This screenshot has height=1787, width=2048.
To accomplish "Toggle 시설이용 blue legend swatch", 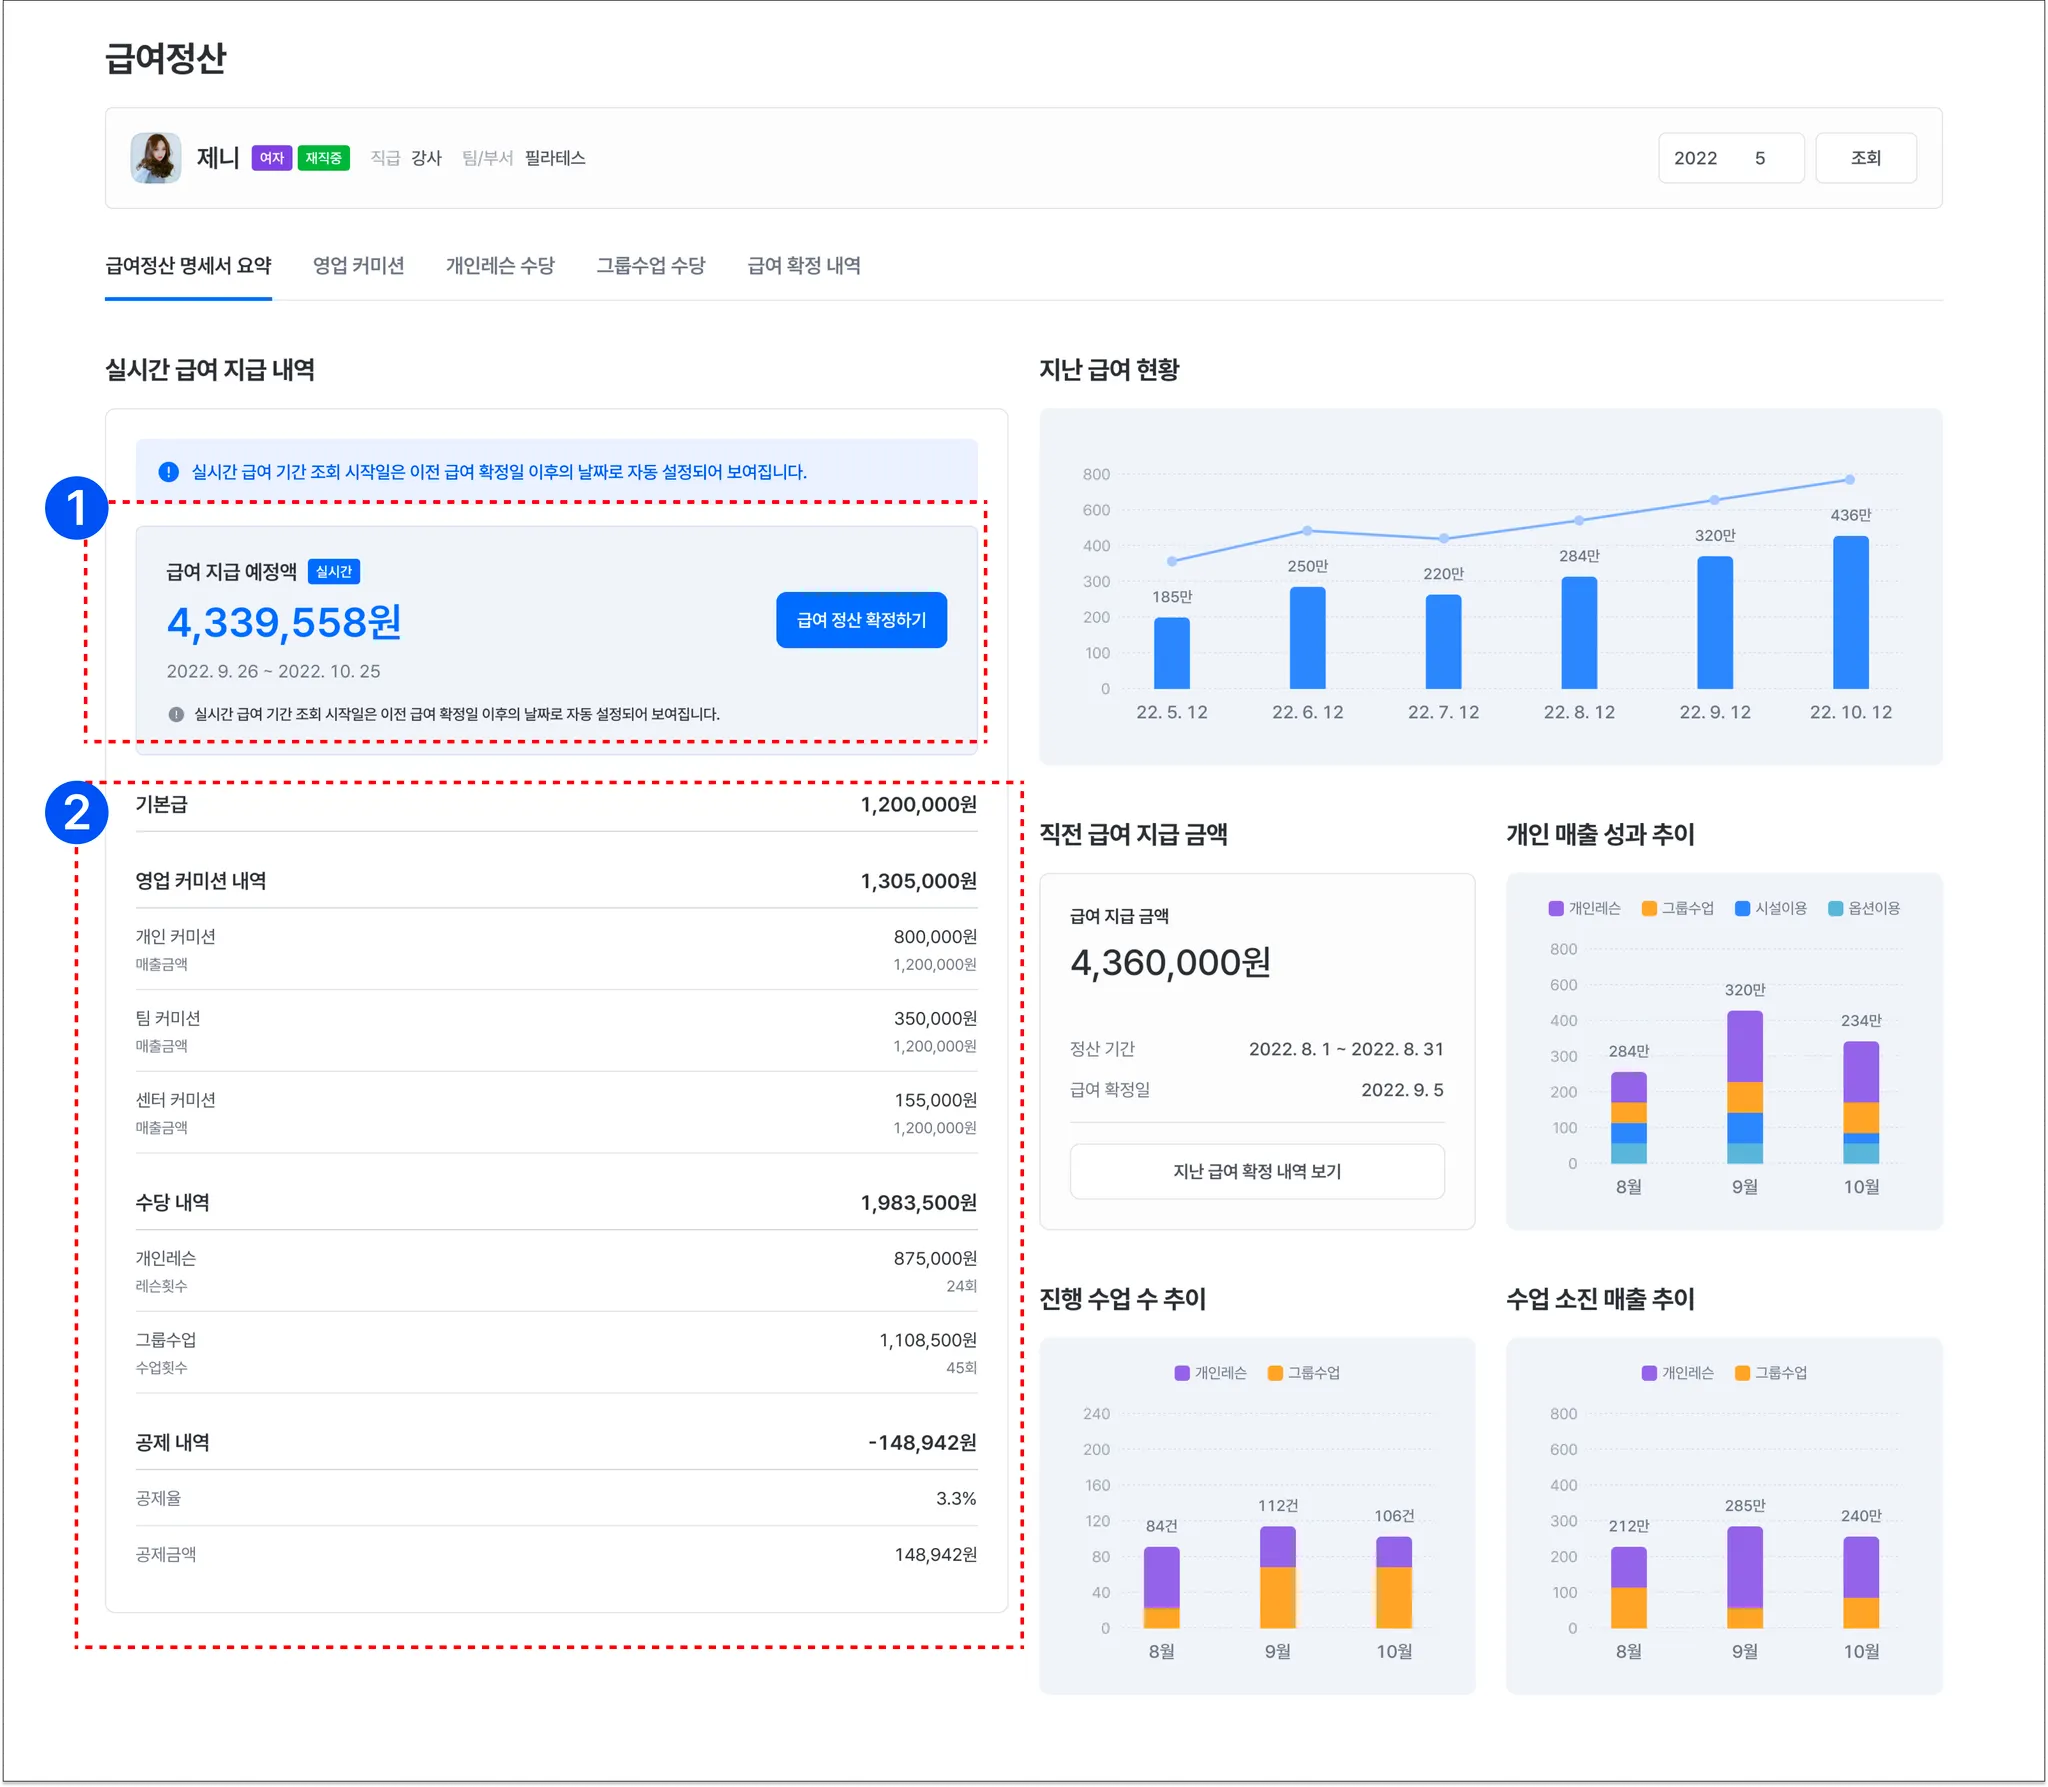I will coord(1742,908).
